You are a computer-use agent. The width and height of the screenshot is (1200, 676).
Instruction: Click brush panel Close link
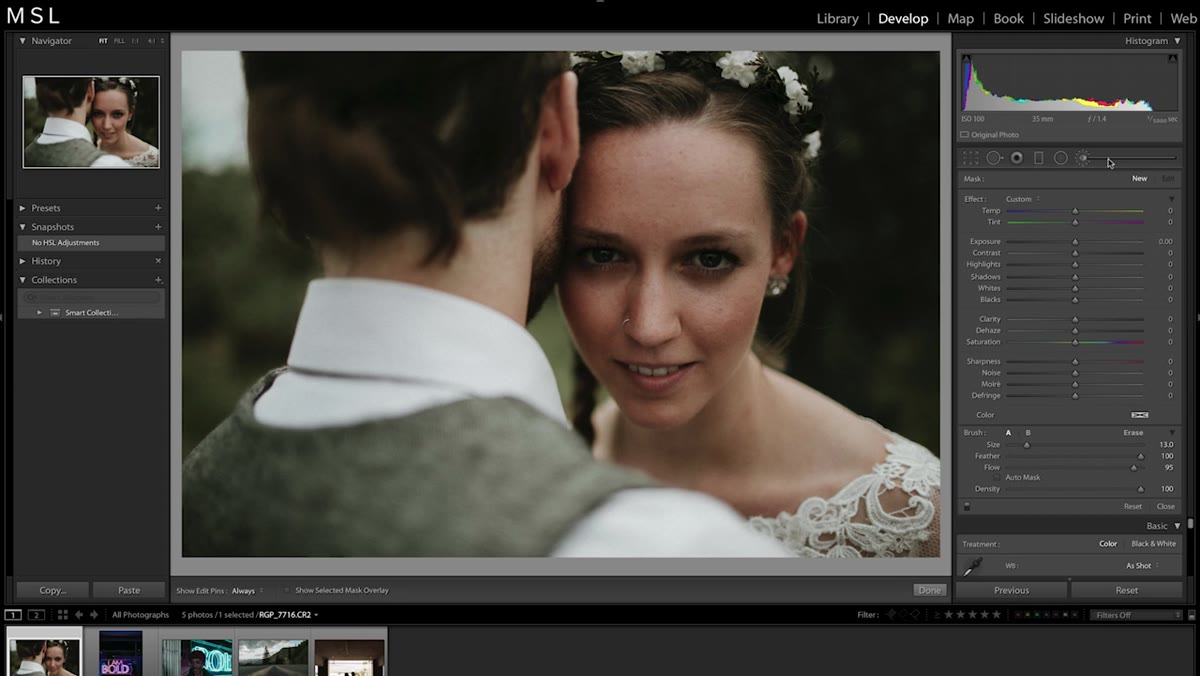pos(1166,507)
